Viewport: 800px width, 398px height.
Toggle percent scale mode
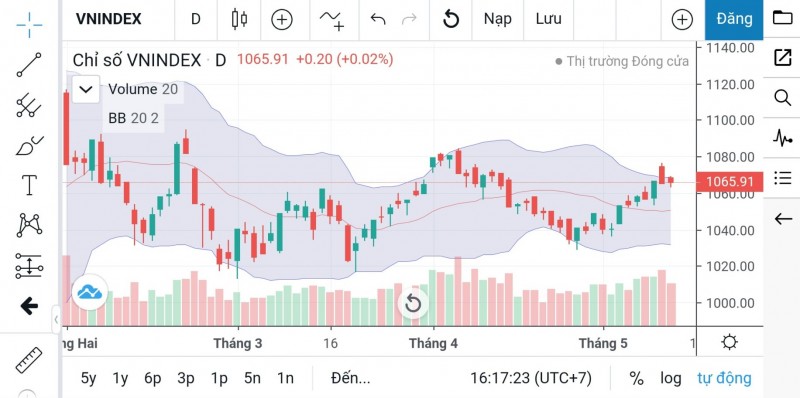(x=636, y=378)
